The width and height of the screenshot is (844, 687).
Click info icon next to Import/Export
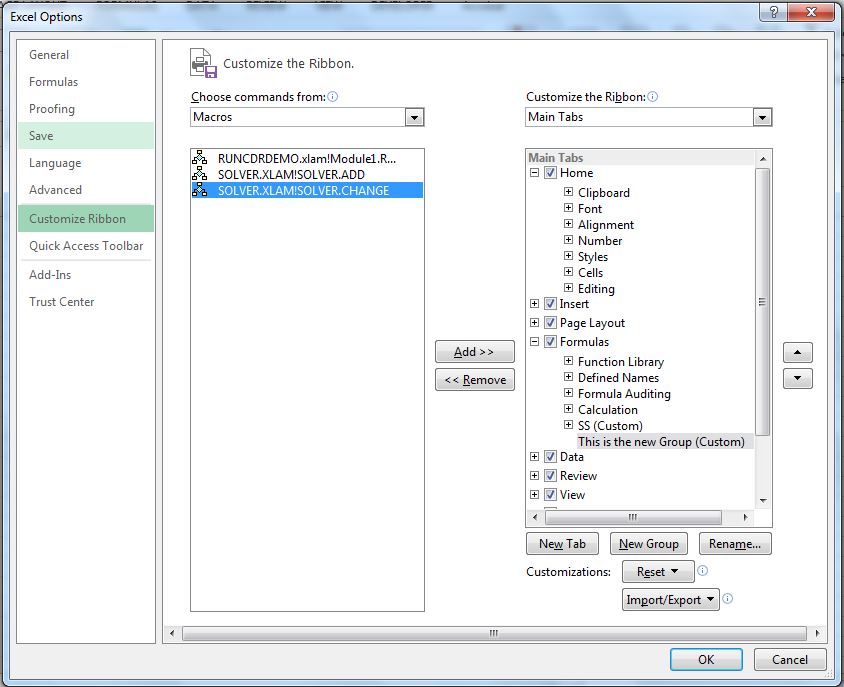[727, 599]
